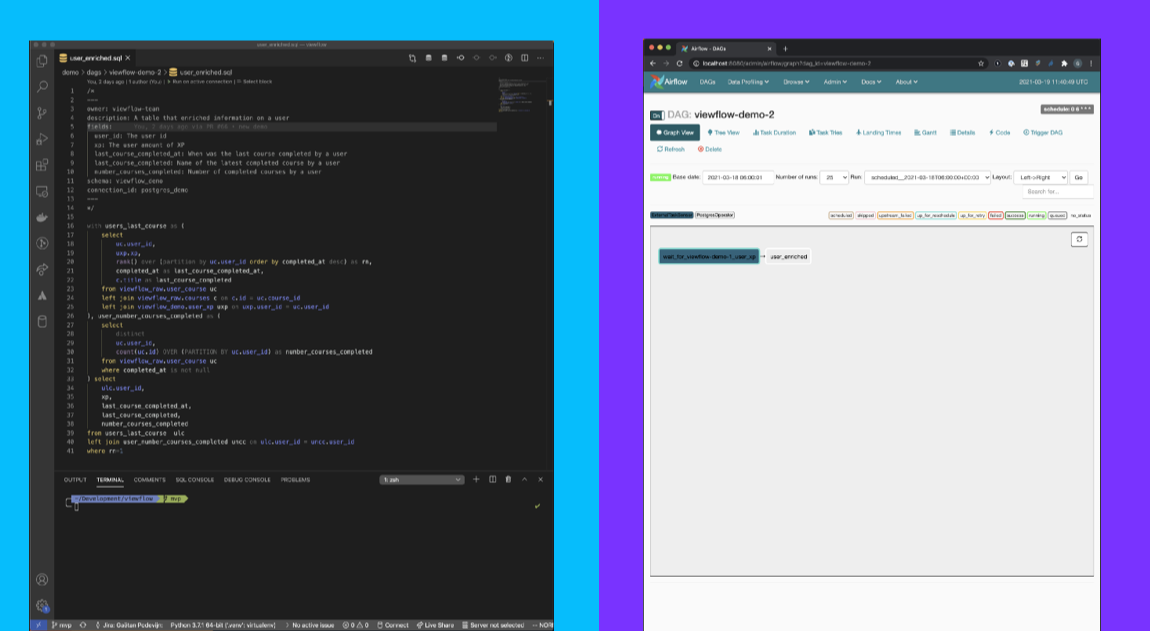Open the Source Control view icon

tap(43, 114)
